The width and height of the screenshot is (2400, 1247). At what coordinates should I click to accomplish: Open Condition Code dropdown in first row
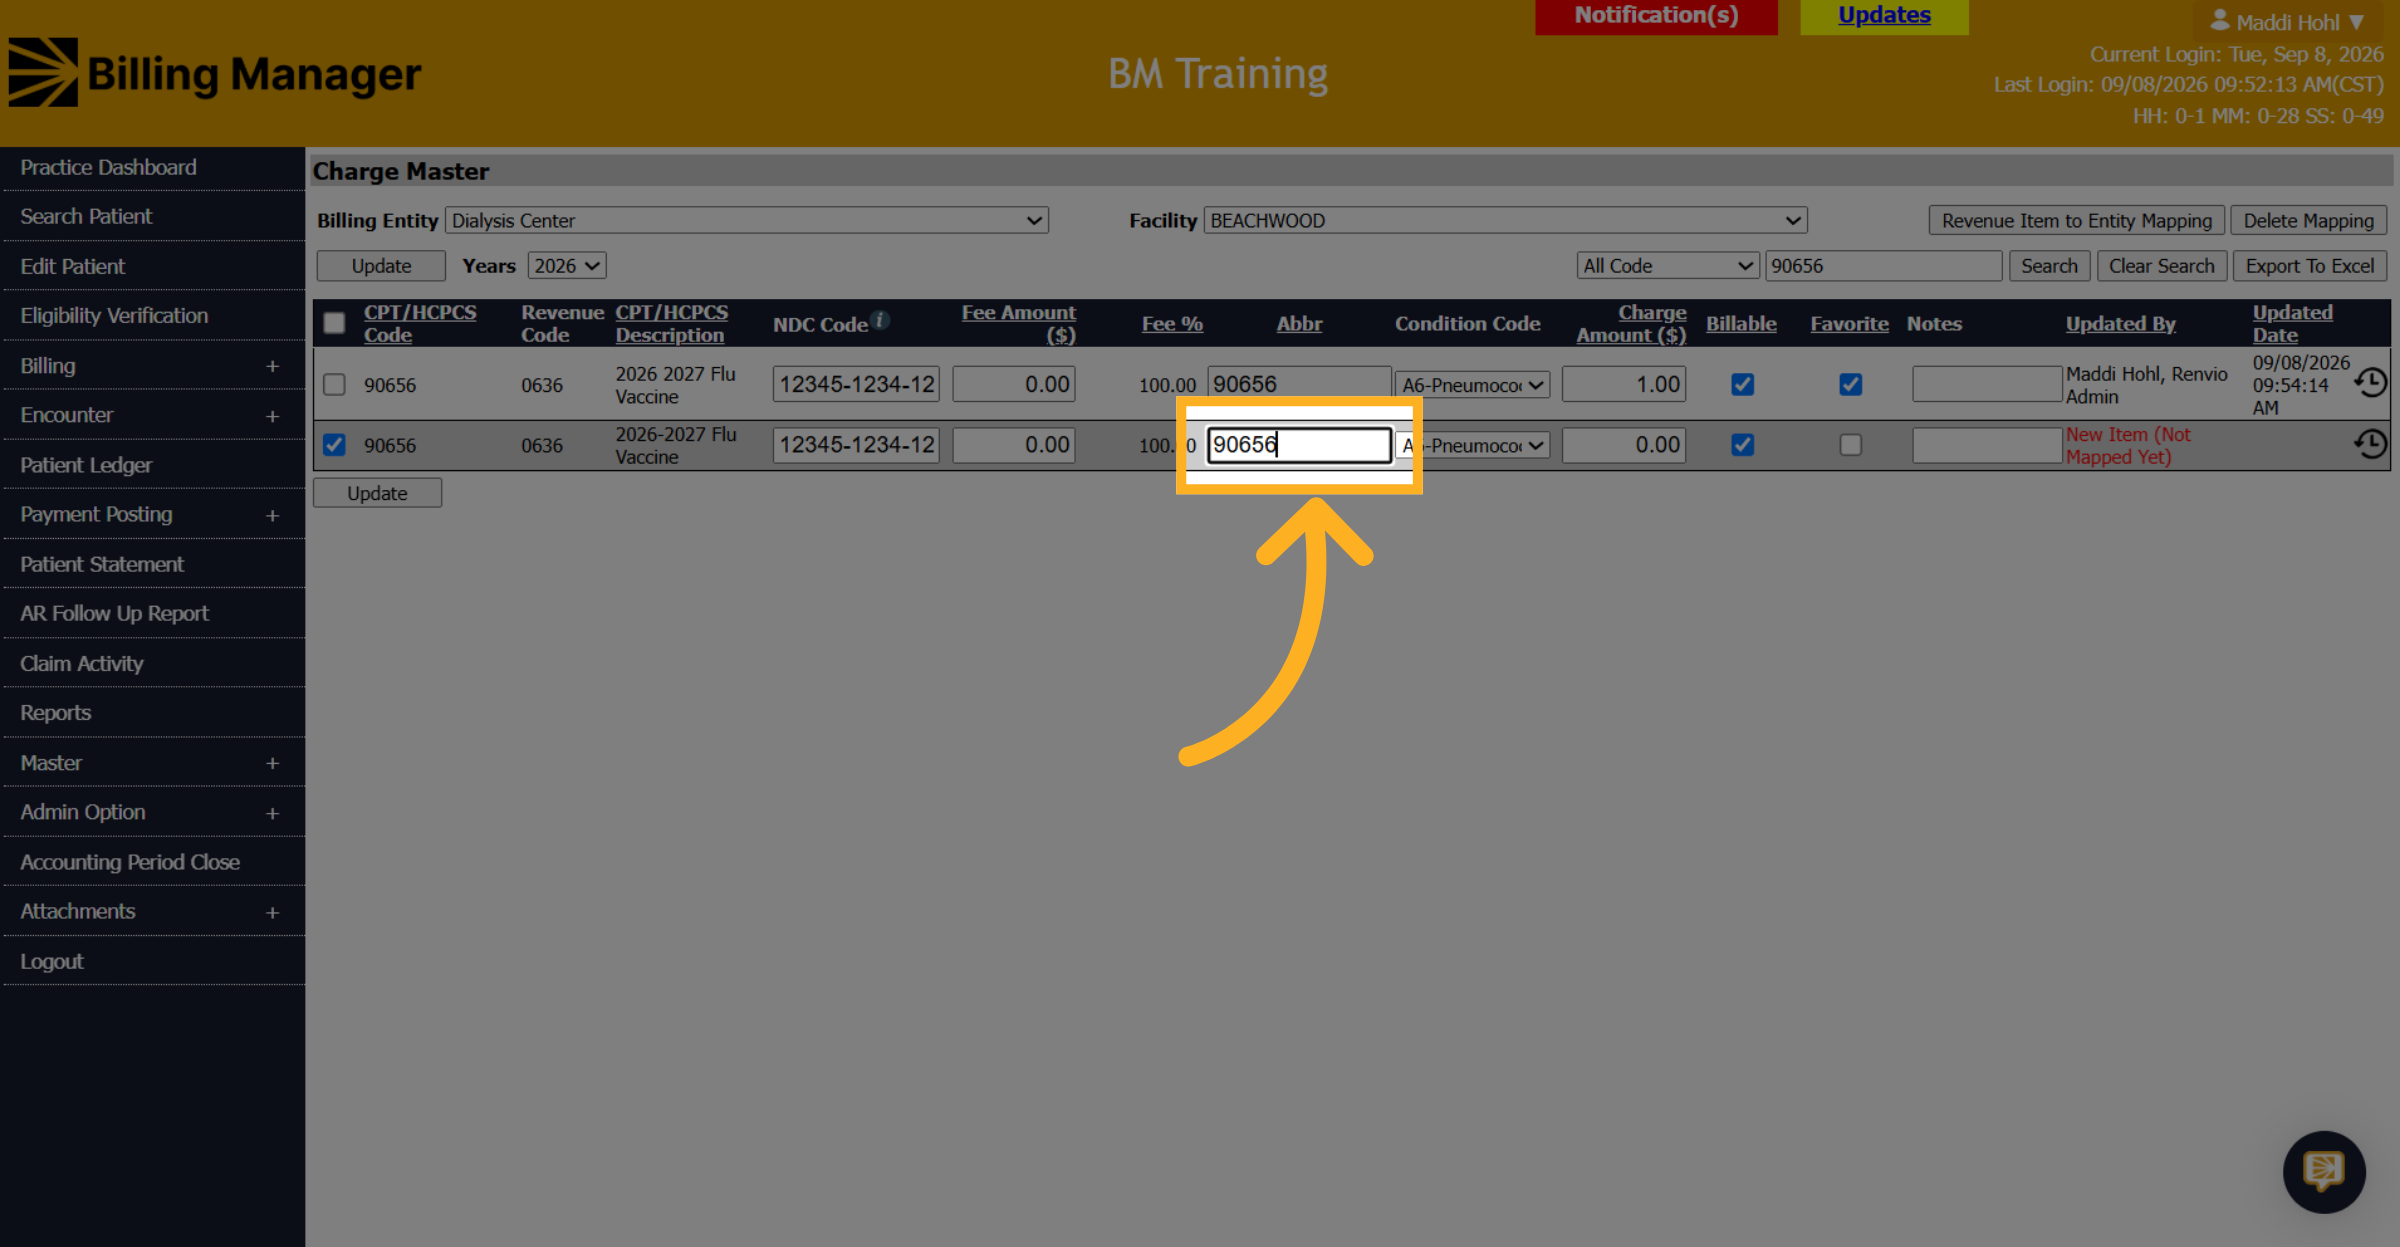[x=1472, y=385]
